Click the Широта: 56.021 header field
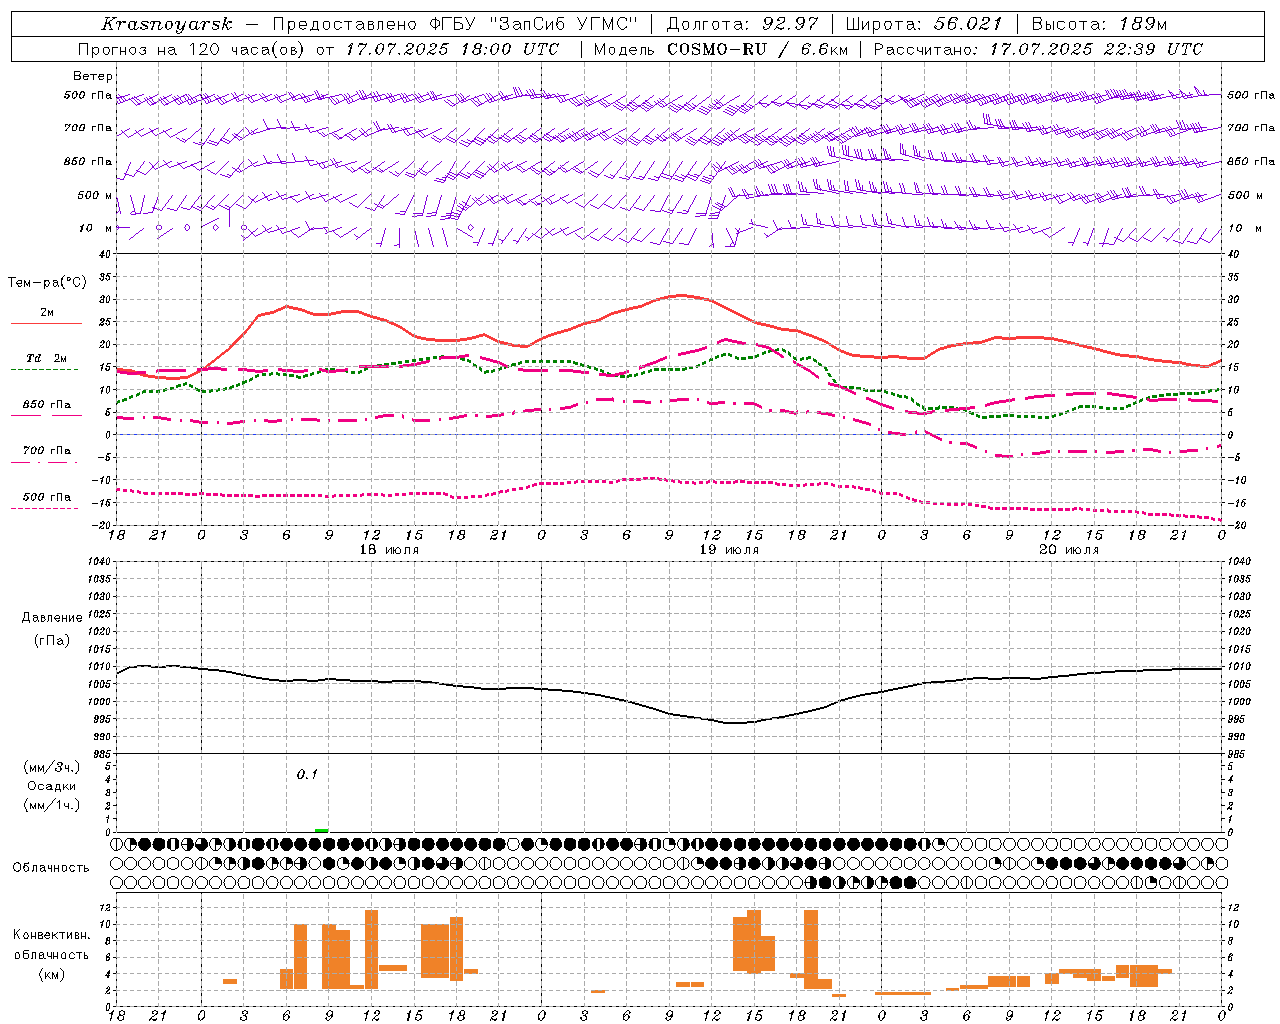This screenshot has width=1280, height=1024. [x=923, y=24]
